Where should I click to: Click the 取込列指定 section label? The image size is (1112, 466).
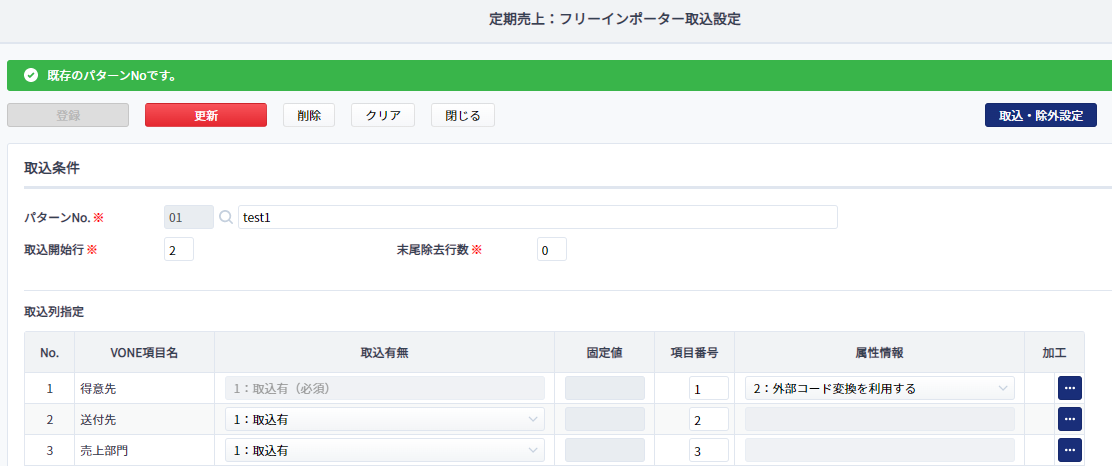click(55, 311)
